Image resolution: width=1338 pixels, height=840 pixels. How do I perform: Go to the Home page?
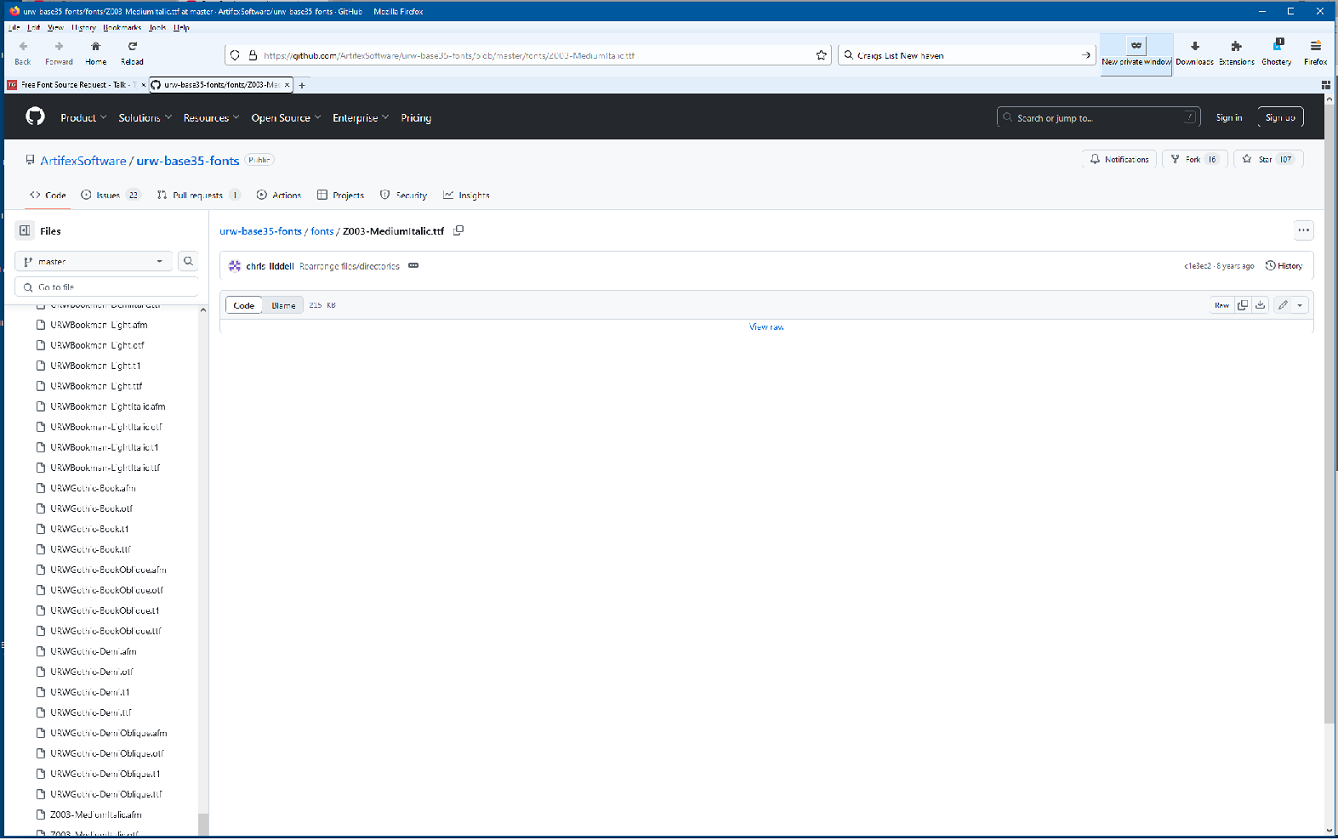pos(96,52)
